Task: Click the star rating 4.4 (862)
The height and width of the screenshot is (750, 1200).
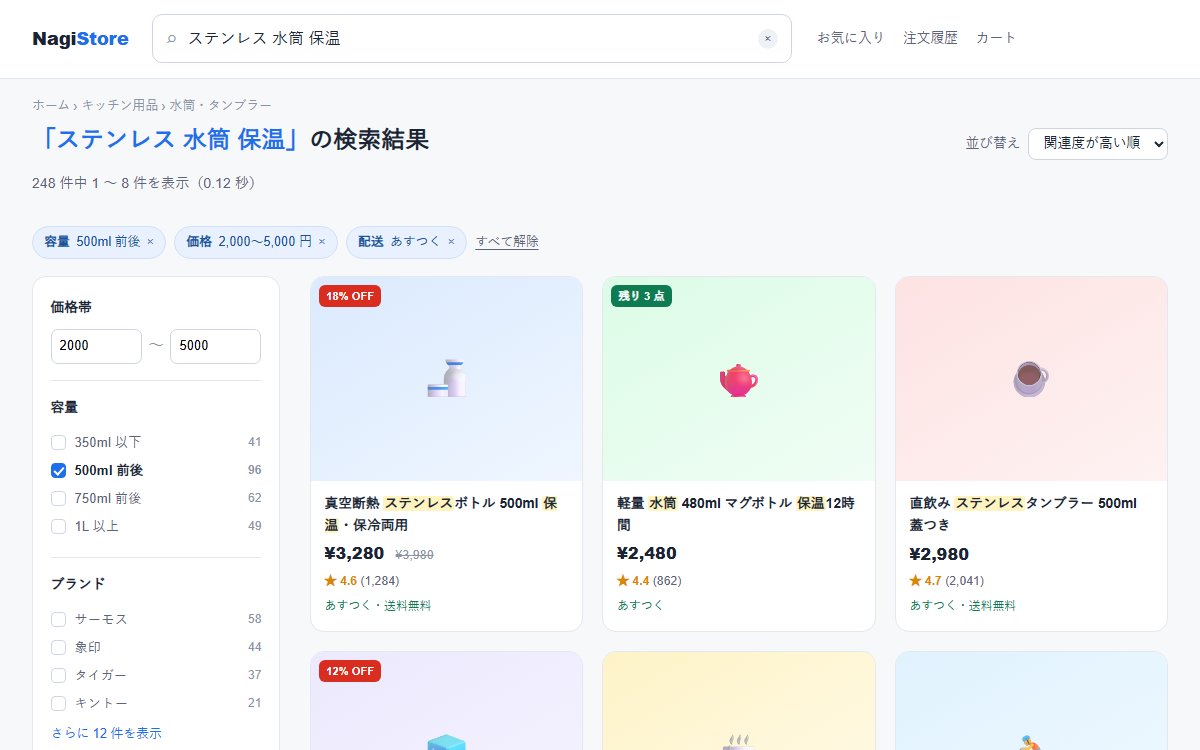Action: [x=649, y=581]
